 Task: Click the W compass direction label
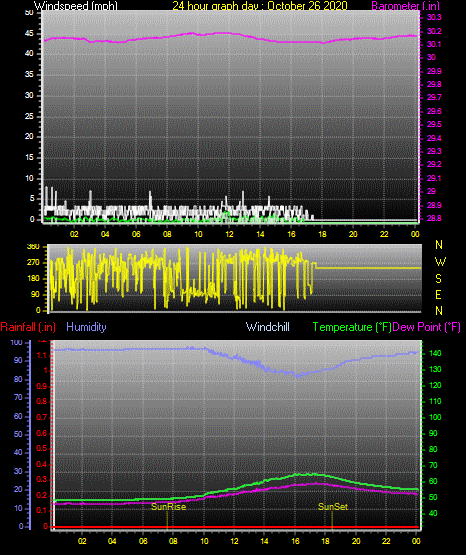[440, 262]
